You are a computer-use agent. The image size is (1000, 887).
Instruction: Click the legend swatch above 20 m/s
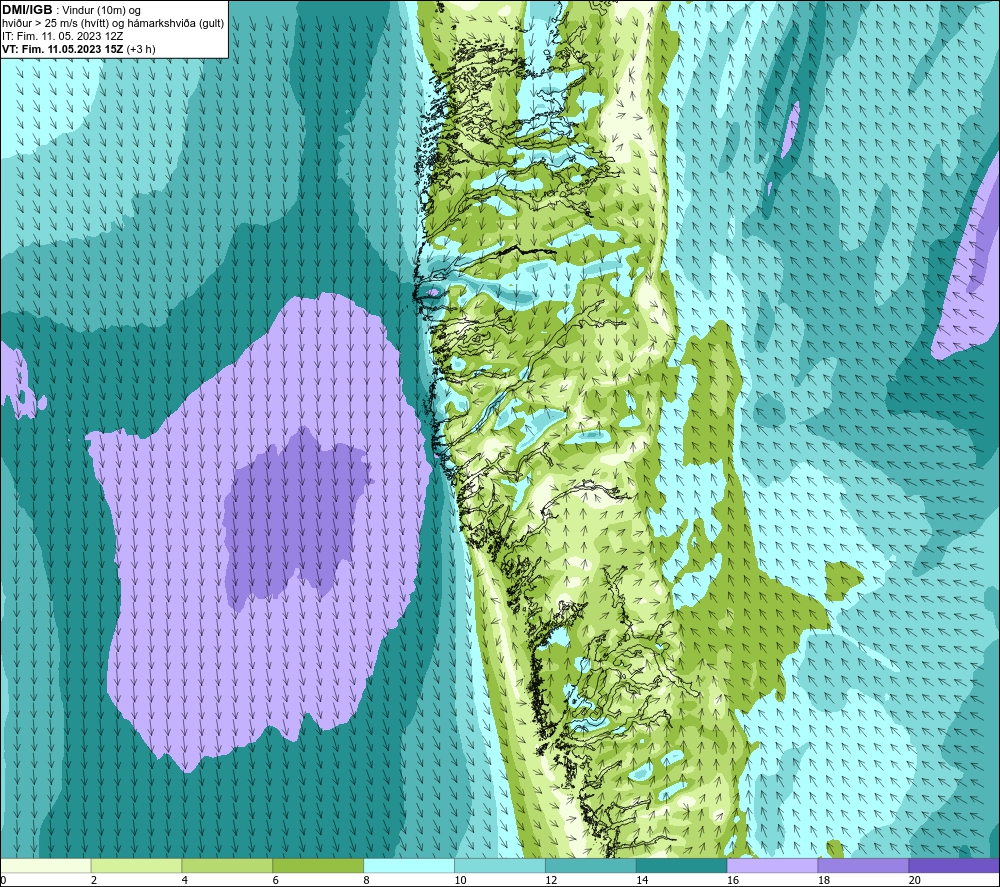(954, 865)
